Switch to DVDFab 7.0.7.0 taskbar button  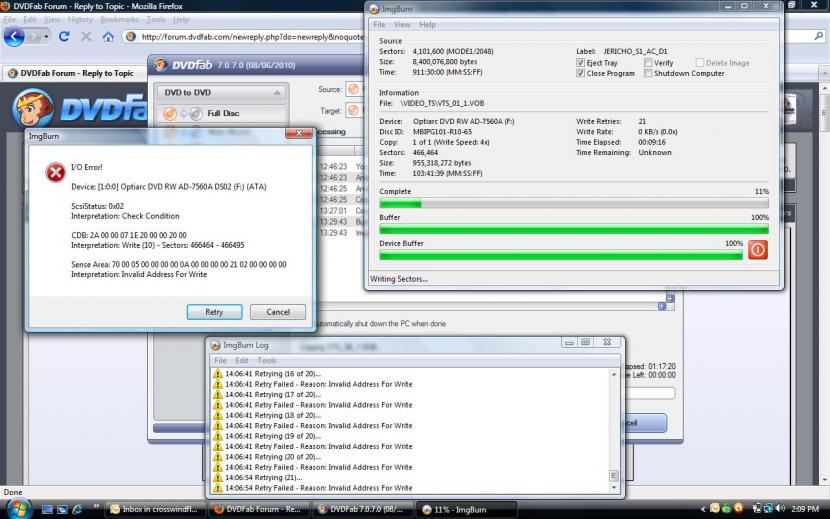(x=363, y=509)
